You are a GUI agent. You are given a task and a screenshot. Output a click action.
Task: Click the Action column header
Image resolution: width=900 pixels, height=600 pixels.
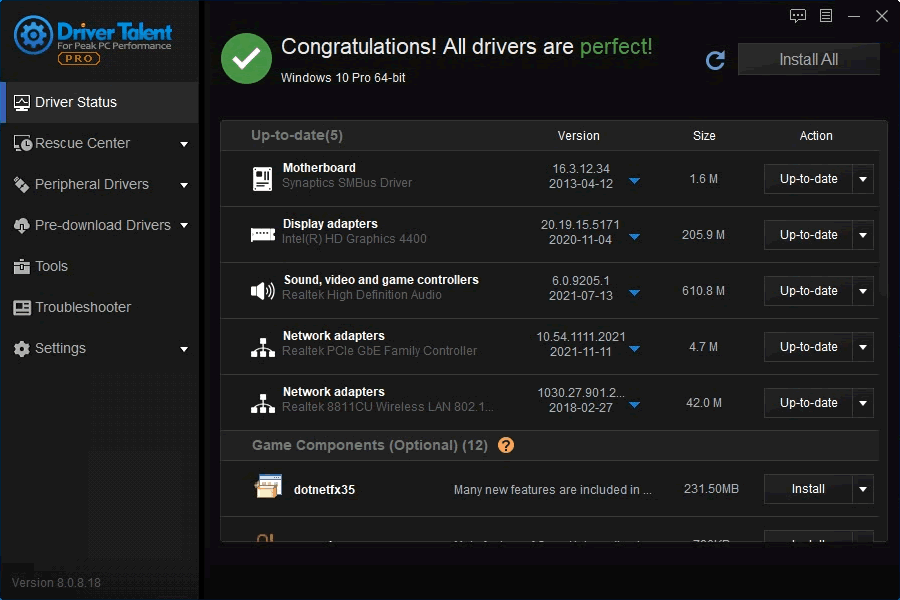coord(816,136)
